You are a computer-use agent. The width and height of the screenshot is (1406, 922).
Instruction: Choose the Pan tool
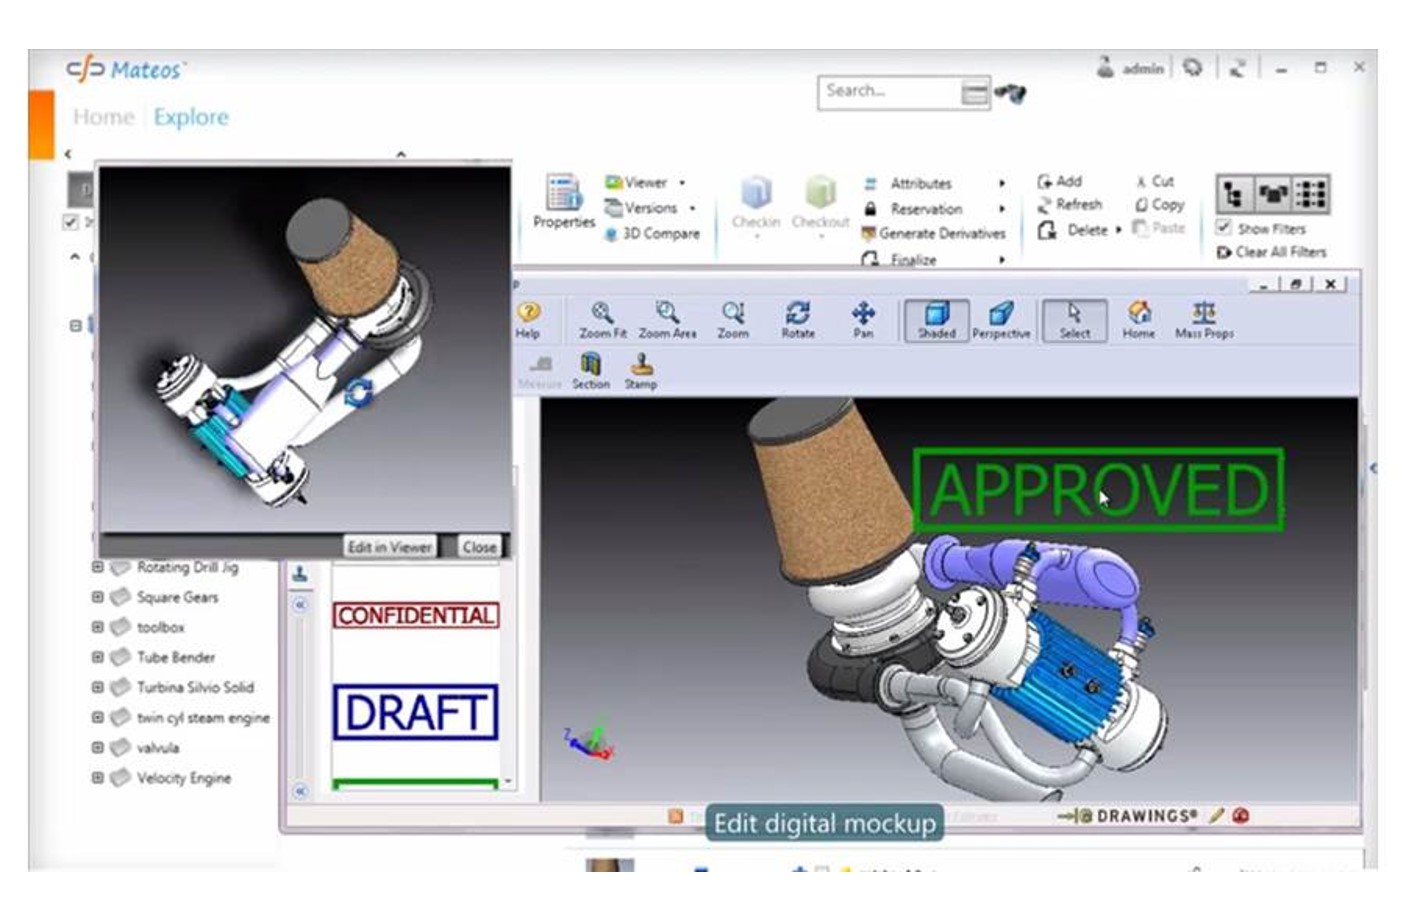coord(863,313)
